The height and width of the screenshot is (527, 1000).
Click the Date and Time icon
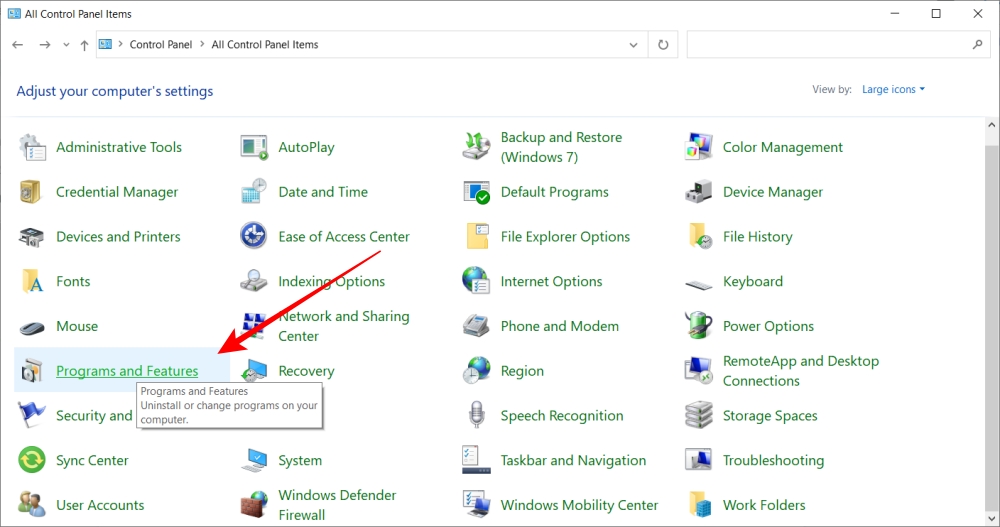coord(254,192)
